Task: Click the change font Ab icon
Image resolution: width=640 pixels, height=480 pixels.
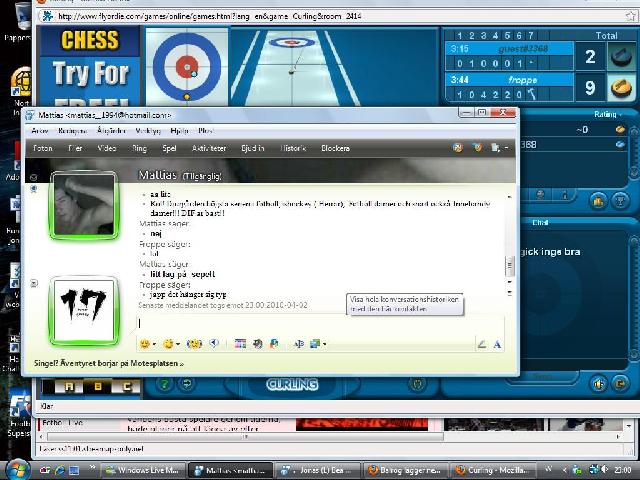Action: (x=299, y=344)
